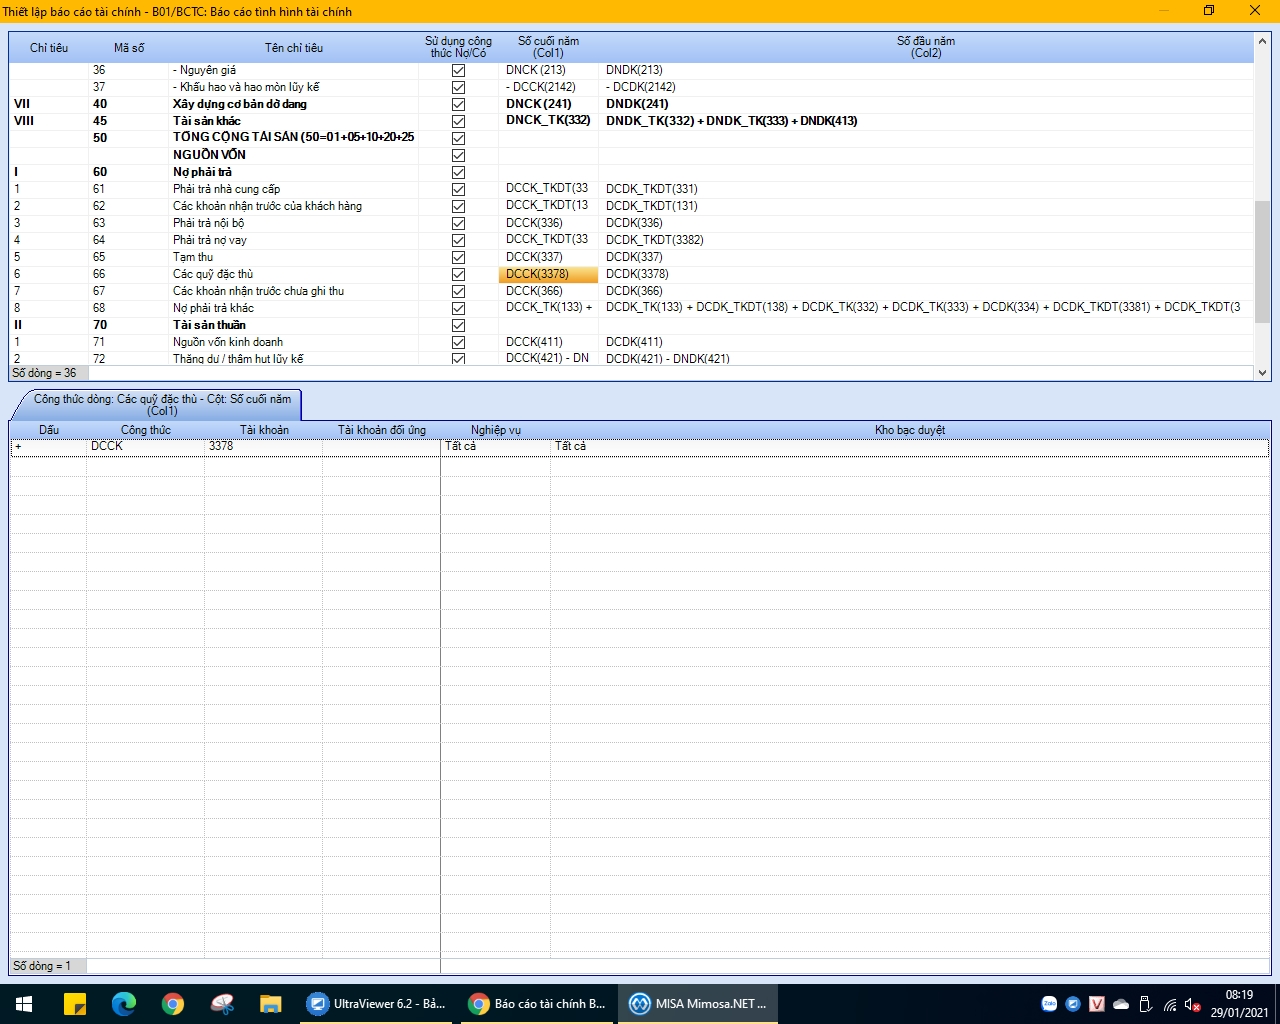Image resolution: width=1280 pixels, height=1024 pixels.
Task: Toggle checkbox on 'NGUỒN VỐN' row
Action: (458, 156)
